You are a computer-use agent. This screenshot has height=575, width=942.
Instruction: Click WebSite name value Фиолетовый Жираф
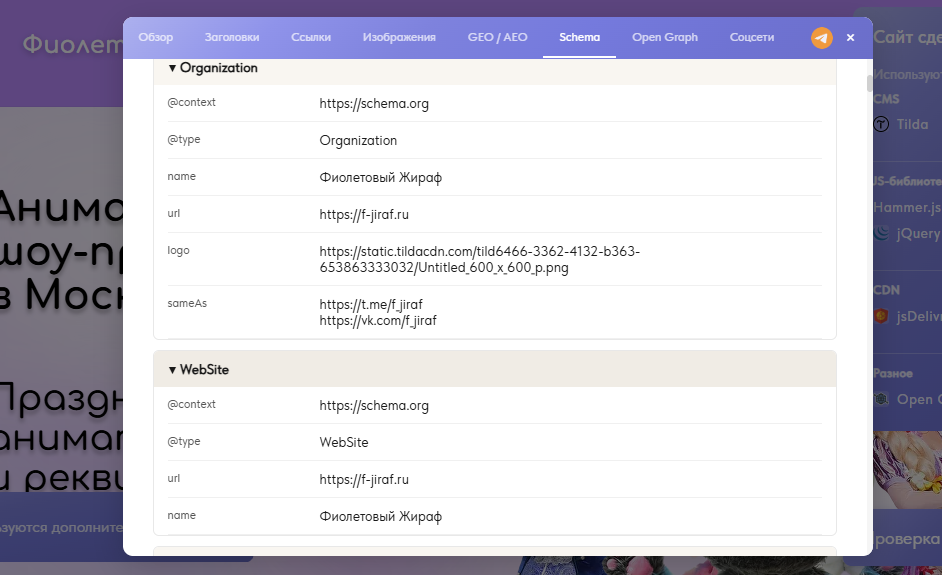click(380, 517)
